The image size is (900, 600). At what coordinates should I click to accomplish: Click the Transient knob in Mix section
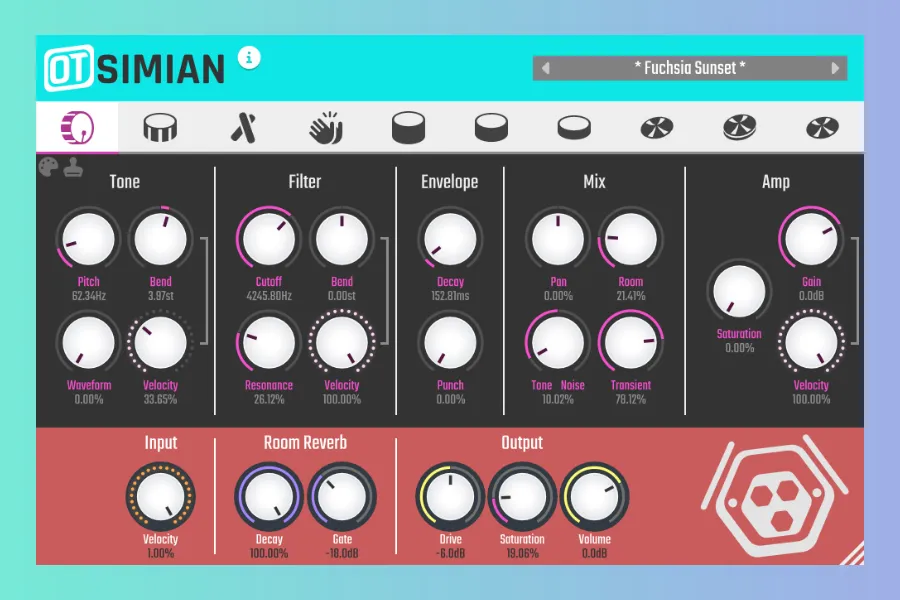click(x=631, y=342)
